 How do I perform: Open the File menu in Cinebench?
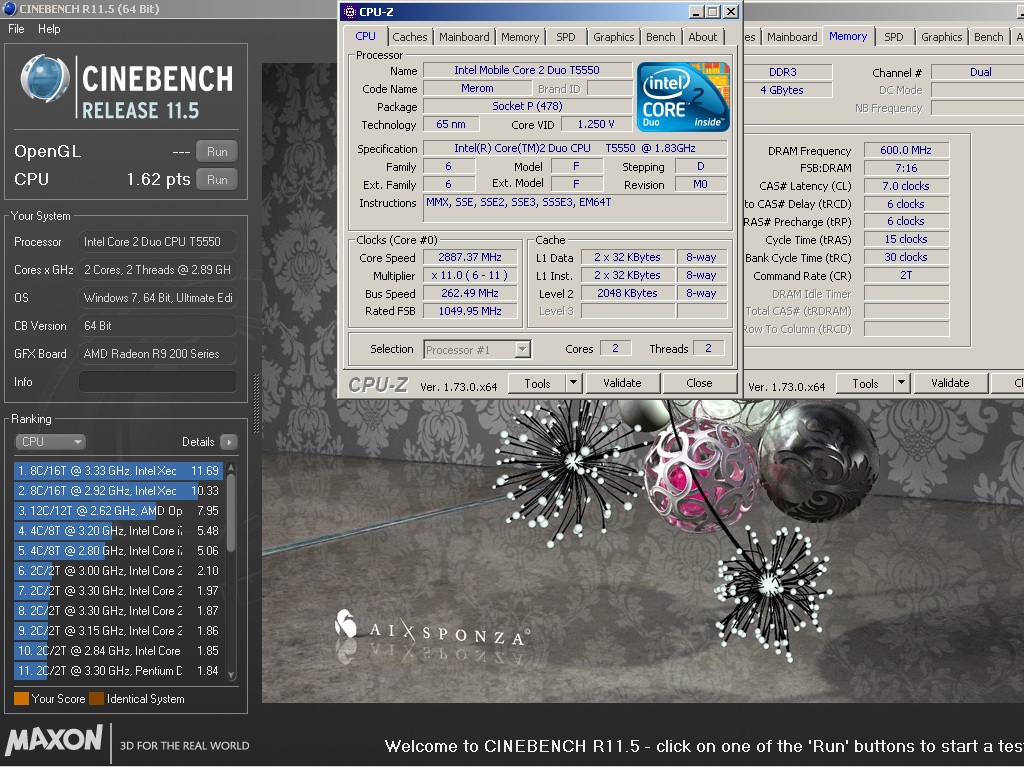coord(16,29)
